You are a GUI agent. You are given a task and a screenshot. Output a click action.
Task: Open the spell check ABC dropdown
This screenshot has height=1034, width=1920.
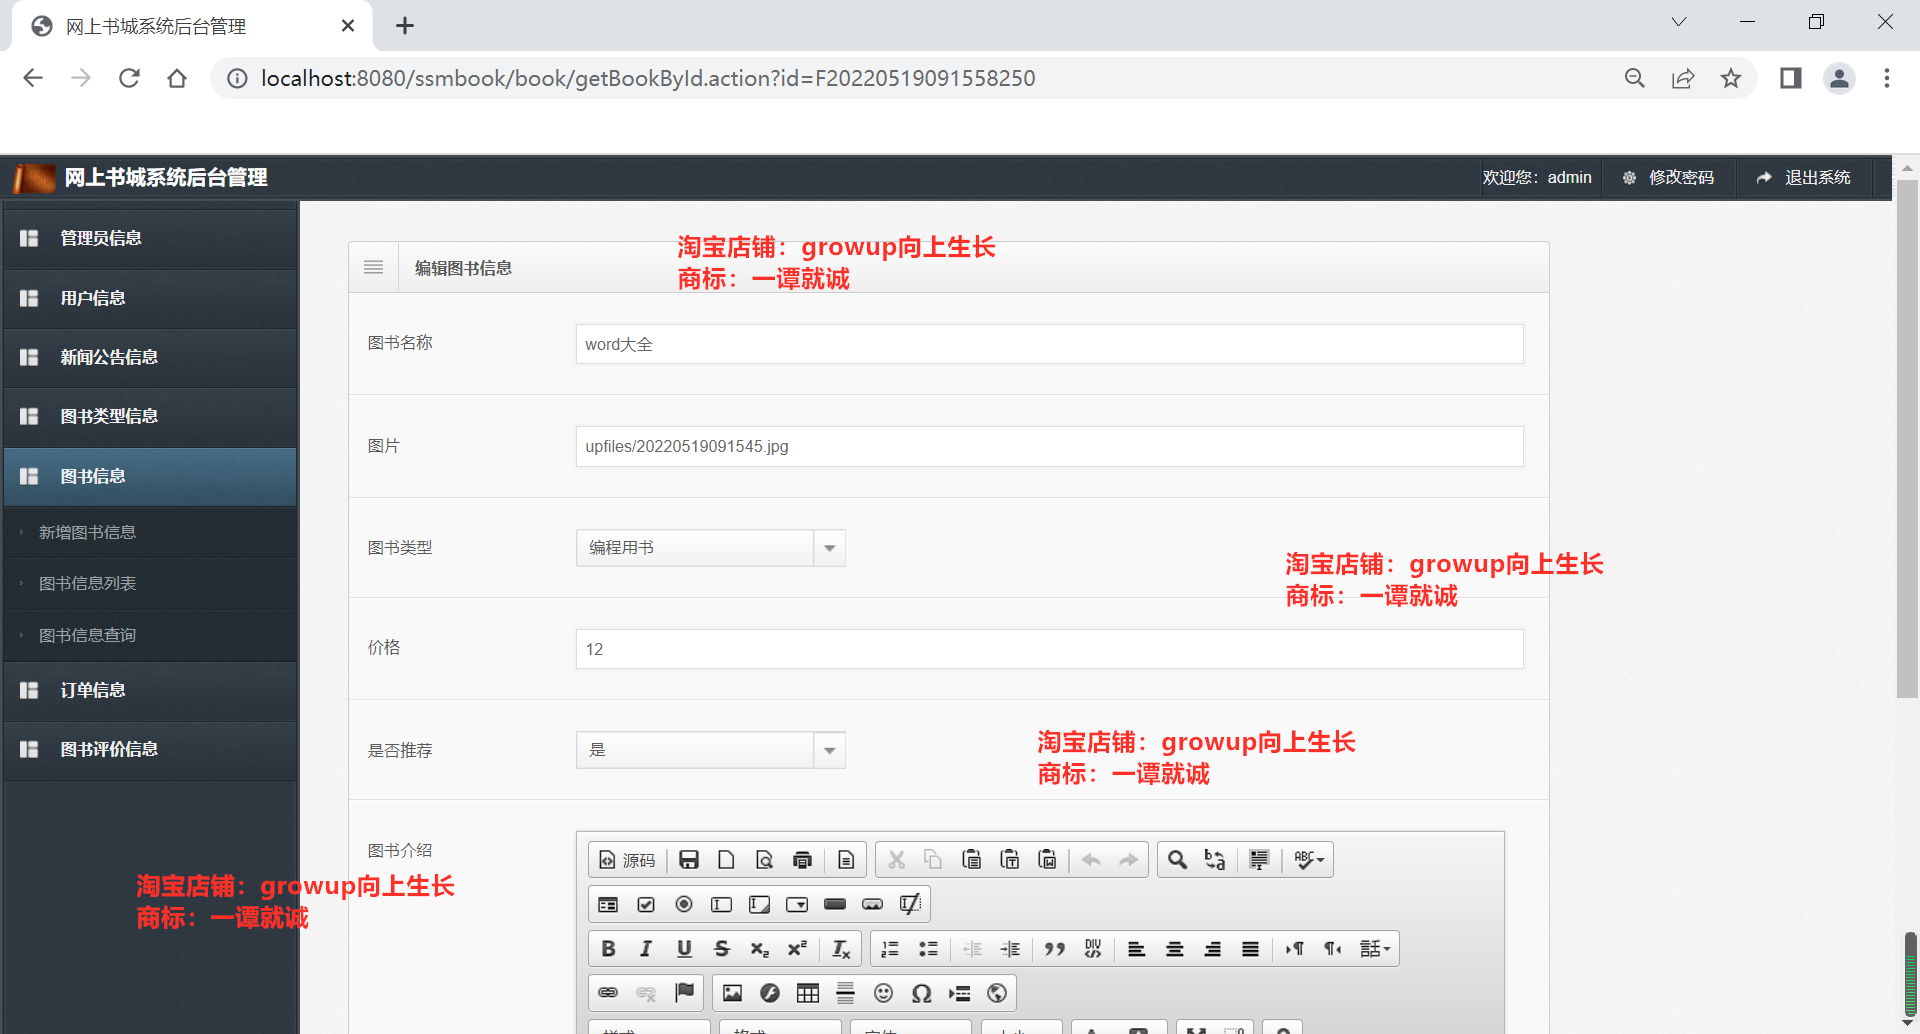(1308, 860)
